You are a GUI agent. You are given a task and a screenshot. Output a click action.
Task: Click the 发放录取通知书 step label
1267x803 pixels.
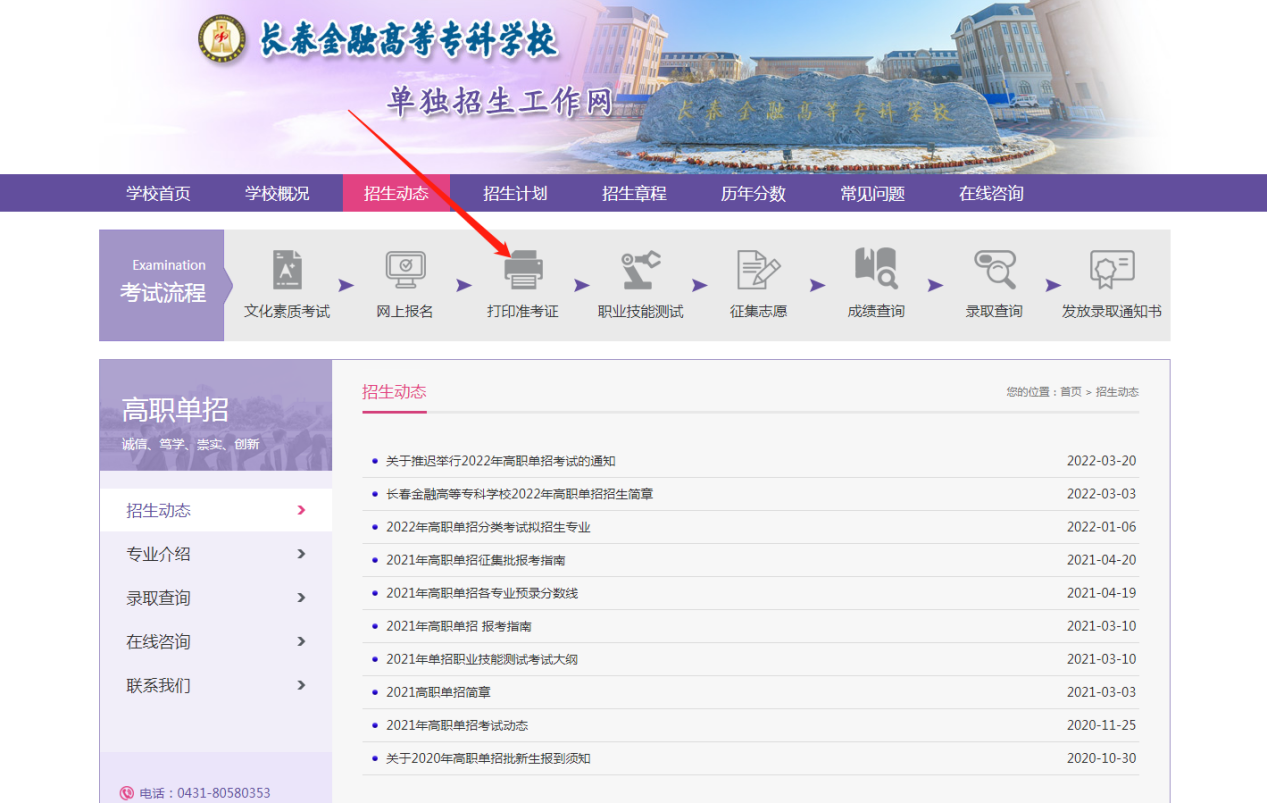(1112, 311)
